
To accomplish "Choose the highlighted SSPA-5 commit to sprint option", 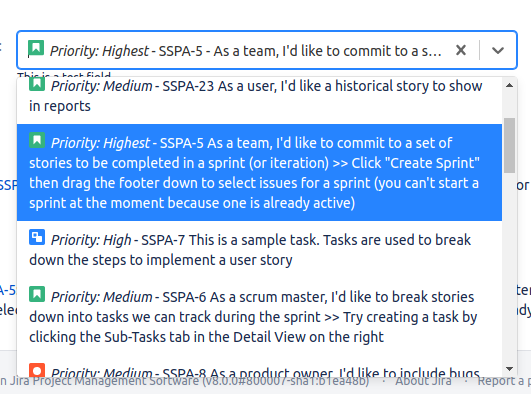I will pyautogui.click(x=259, y=172).
